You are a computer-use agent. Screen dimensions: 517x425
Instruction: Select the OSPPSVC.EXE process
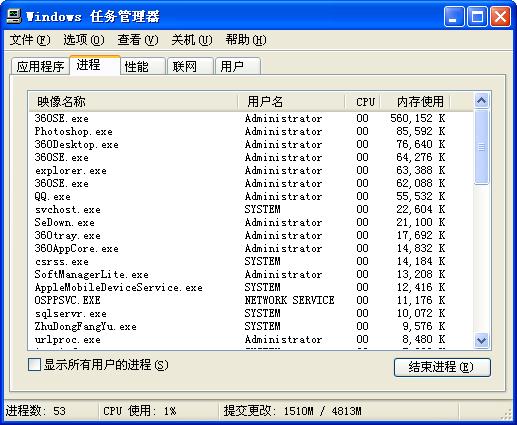tap(251, 300)
